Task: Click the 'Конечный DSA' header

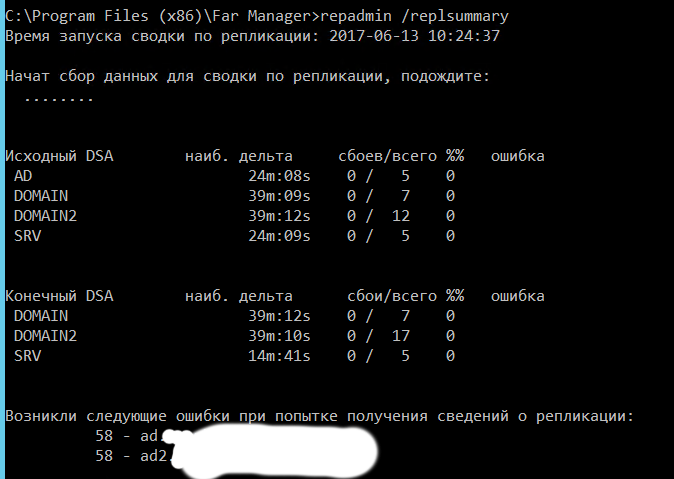Action: [59, 296]
